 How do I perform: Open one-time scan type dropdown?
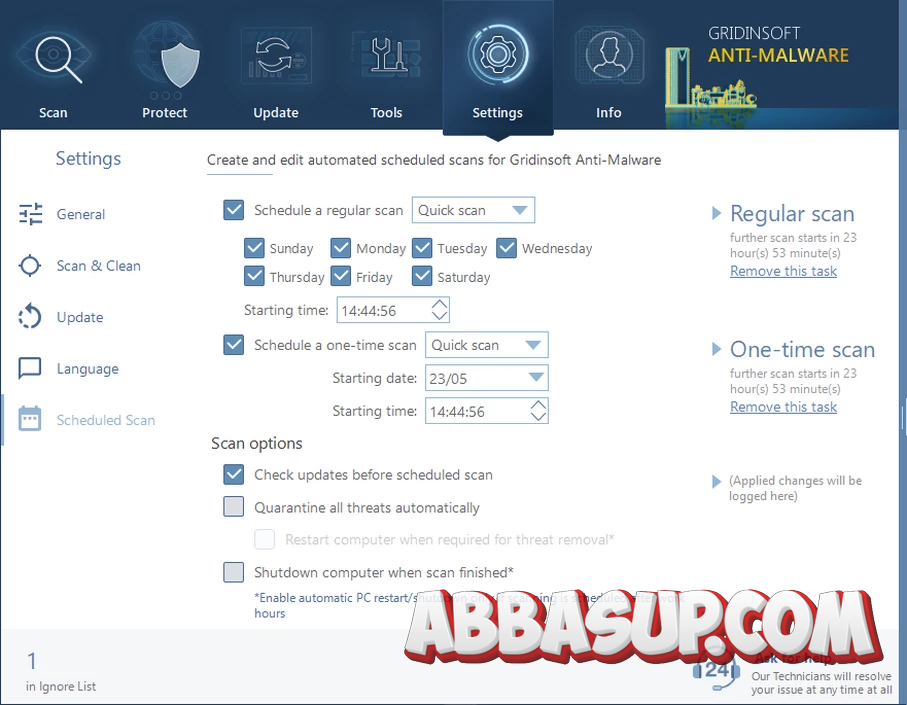(x=486, y=345)
